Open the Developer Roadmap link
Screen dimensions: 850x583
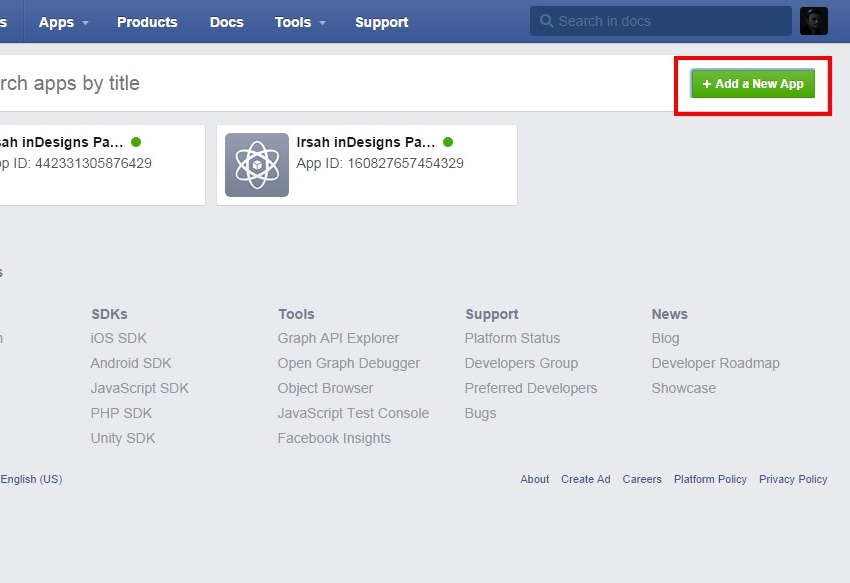(x=716, y=363)
